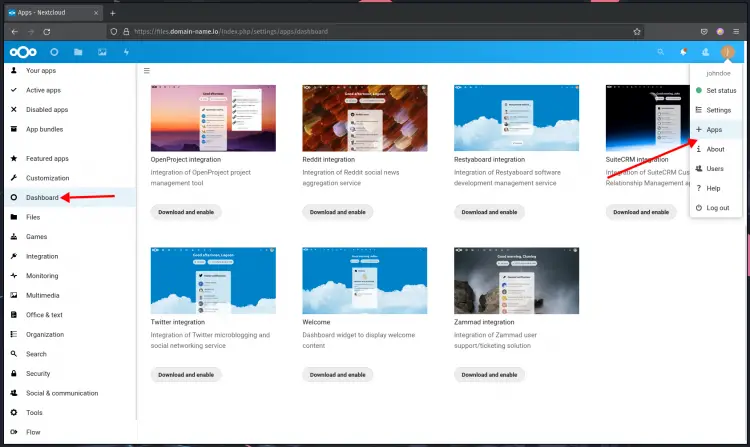Screen dimensions: 750x447
Task: Close the Apps - Nextcloud browser tab
Action: (x=96, y=13)
